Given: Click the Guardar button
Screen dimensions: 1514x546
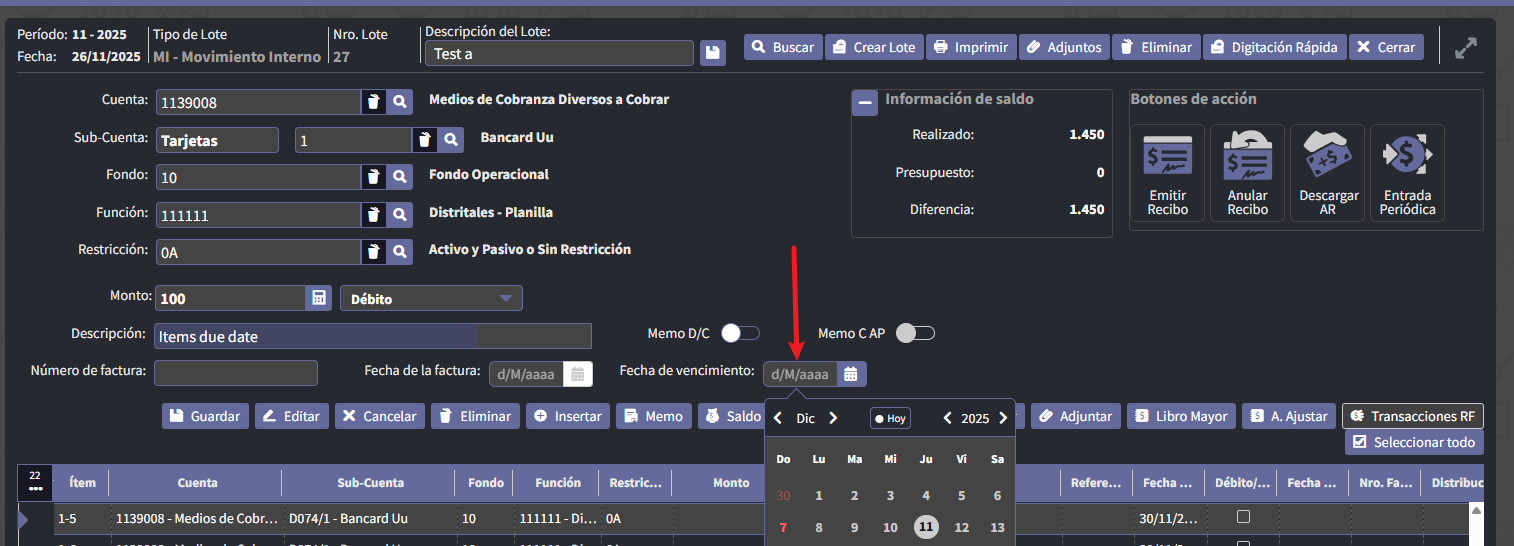Looking at the screenshot, I should coord(205,416).
